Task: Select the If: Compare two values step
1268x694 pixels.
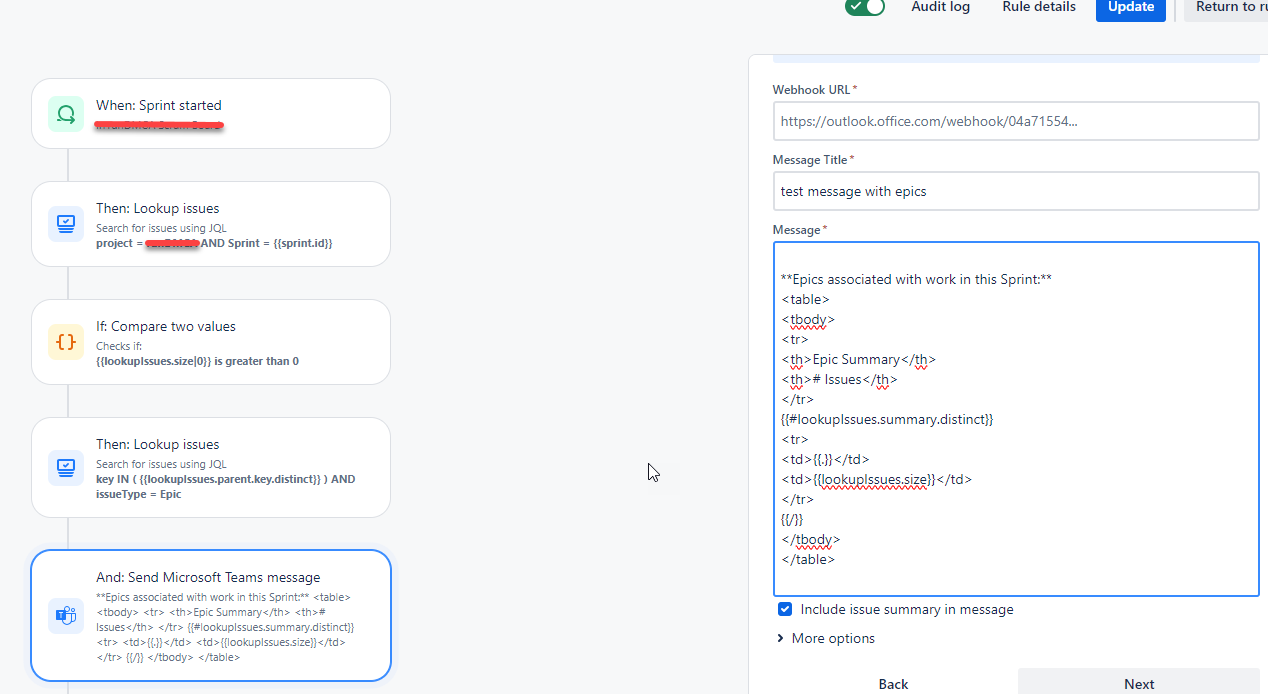Action: point(211,342)
